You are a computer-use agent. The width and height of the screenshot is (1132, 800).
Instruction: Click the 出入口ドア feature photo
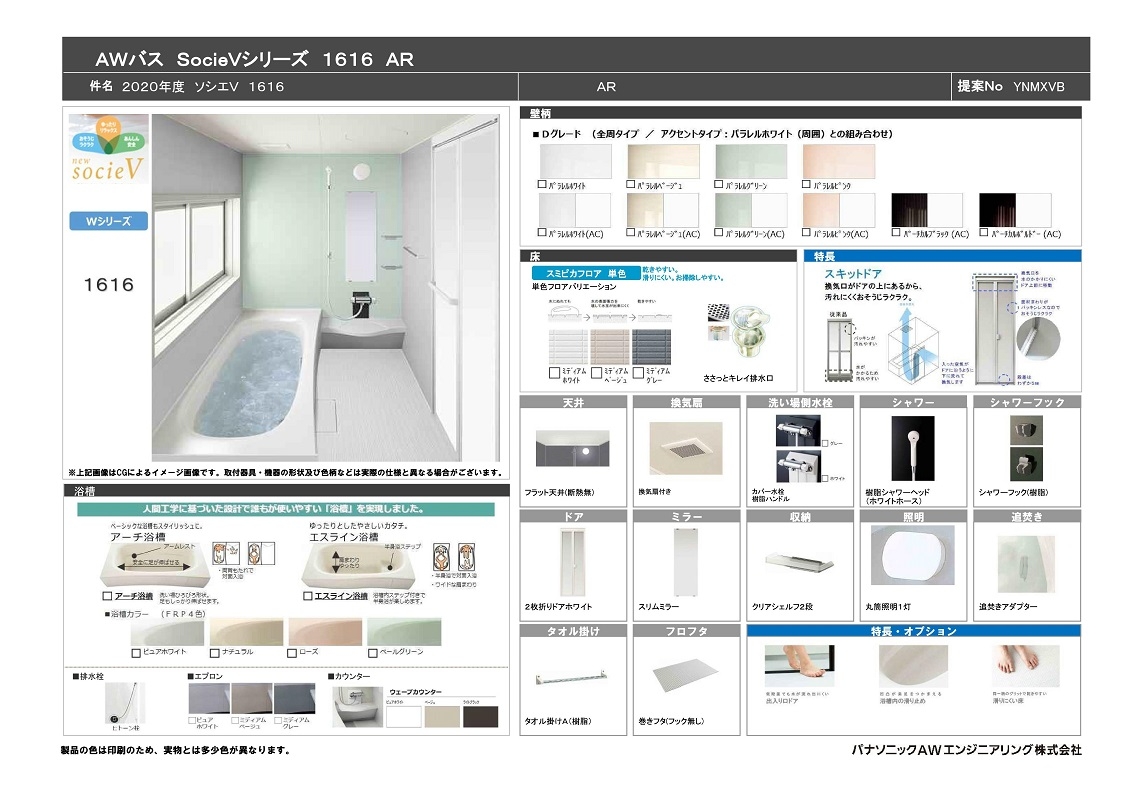point(799,666)
